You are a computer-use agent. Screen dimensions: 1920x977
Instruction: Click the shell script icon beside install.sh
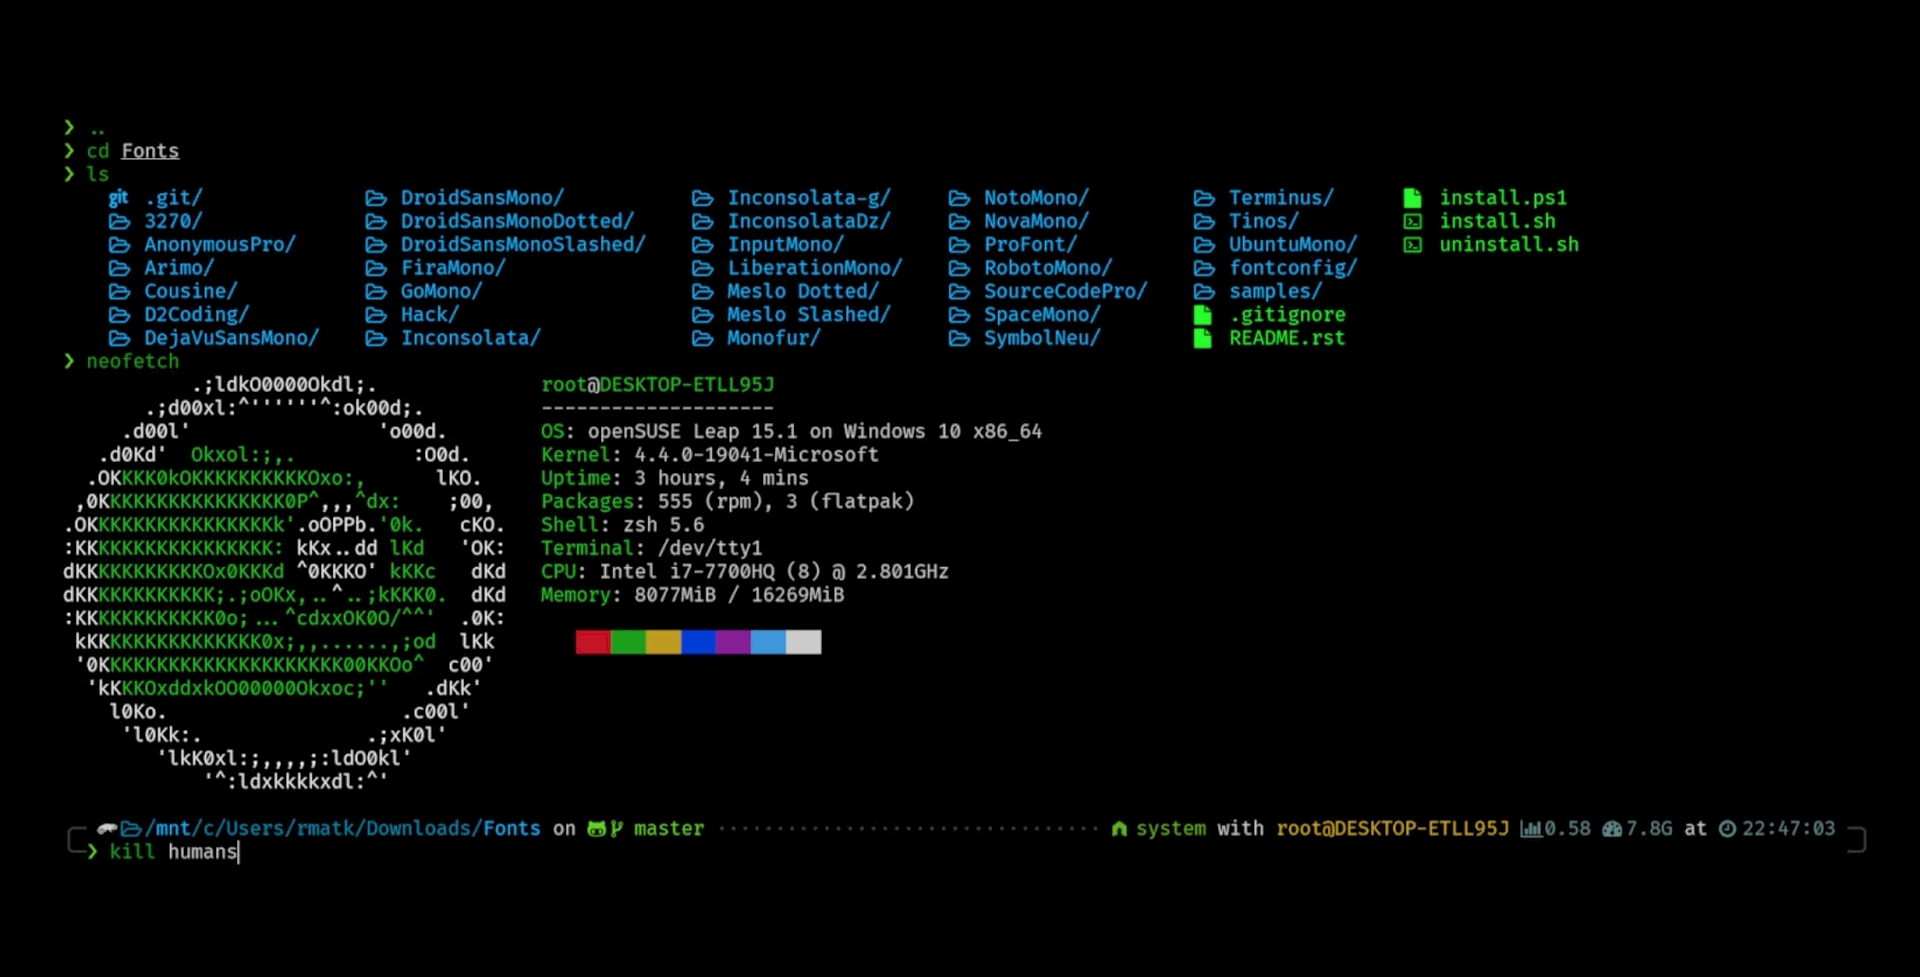(1412, 221)
